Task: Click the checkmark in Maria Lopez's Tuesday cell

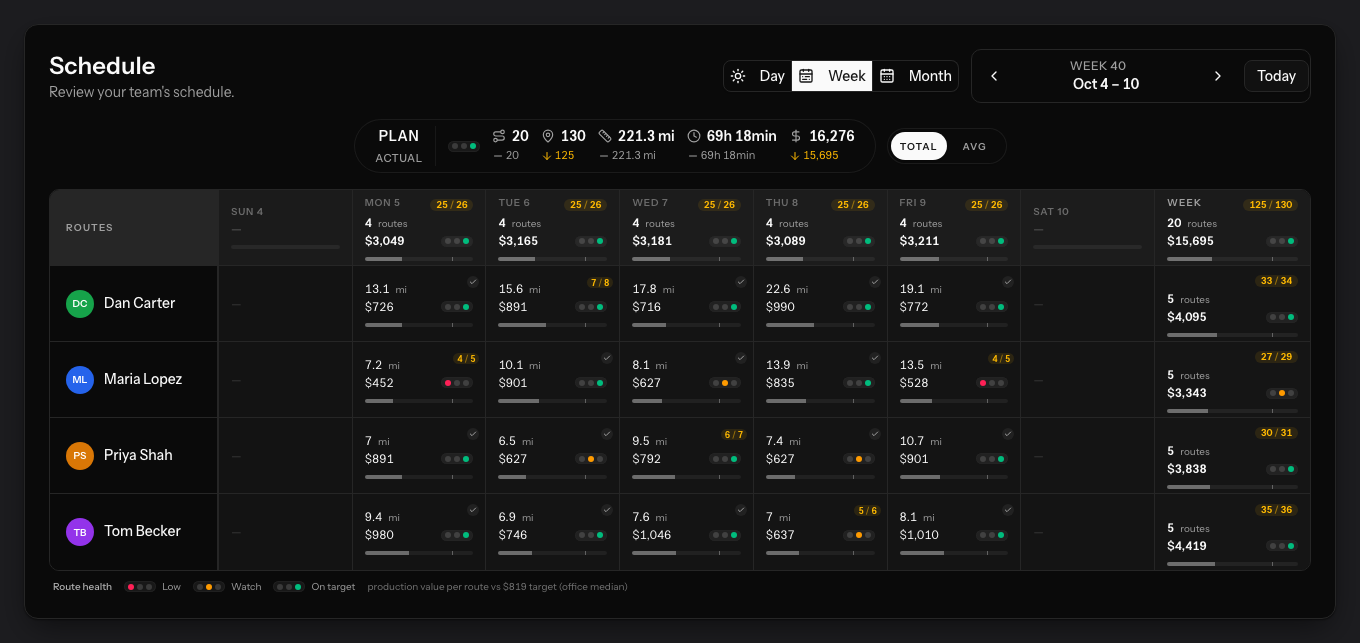Action: coord(606,358)
